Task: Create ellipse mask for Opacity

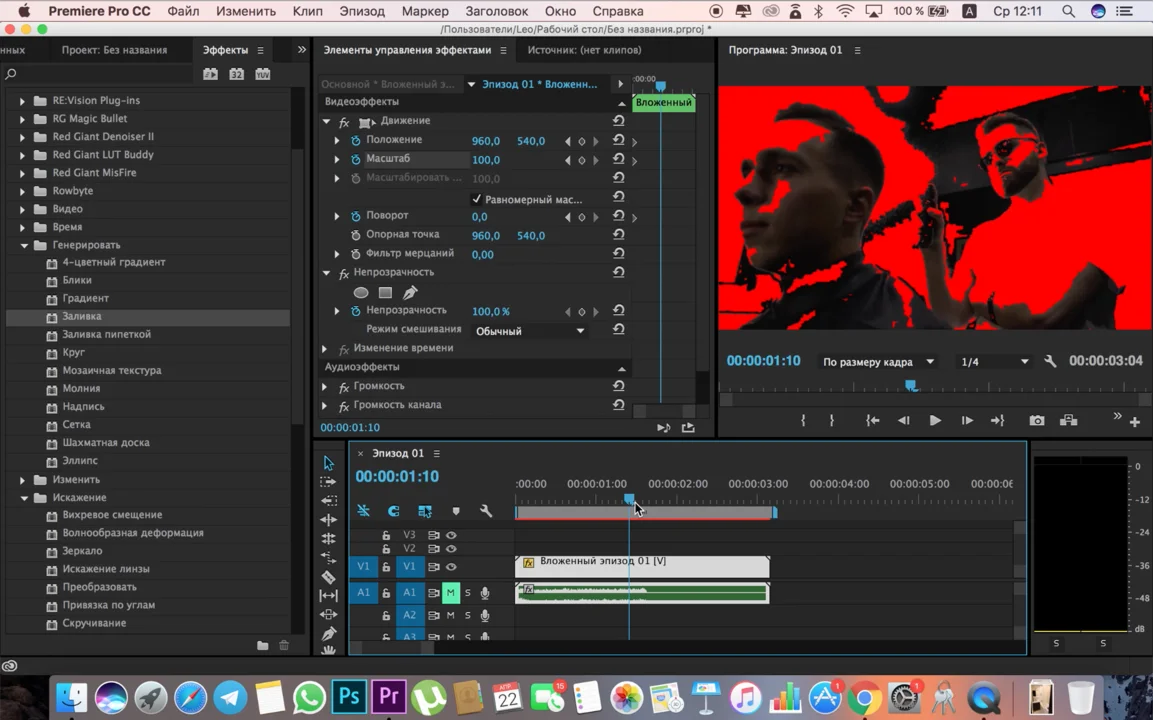Action: point(360,292)
